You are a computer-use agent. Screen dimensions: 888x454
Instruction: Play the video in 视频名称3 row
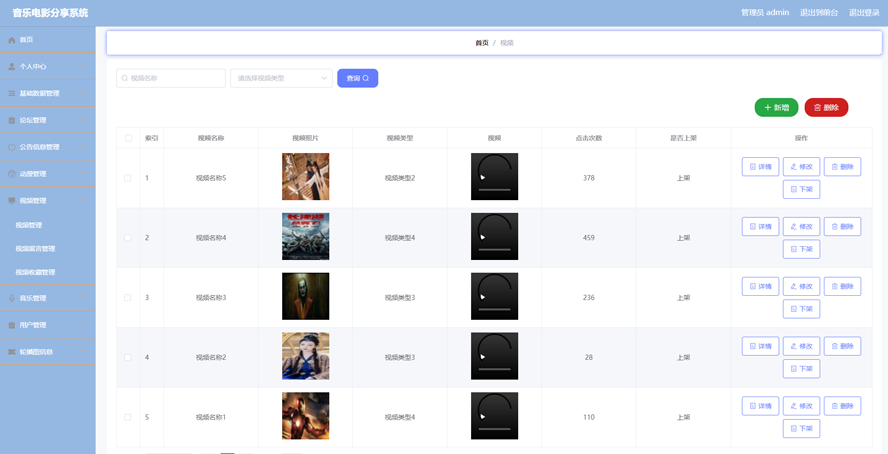click(x=483, y=297)
